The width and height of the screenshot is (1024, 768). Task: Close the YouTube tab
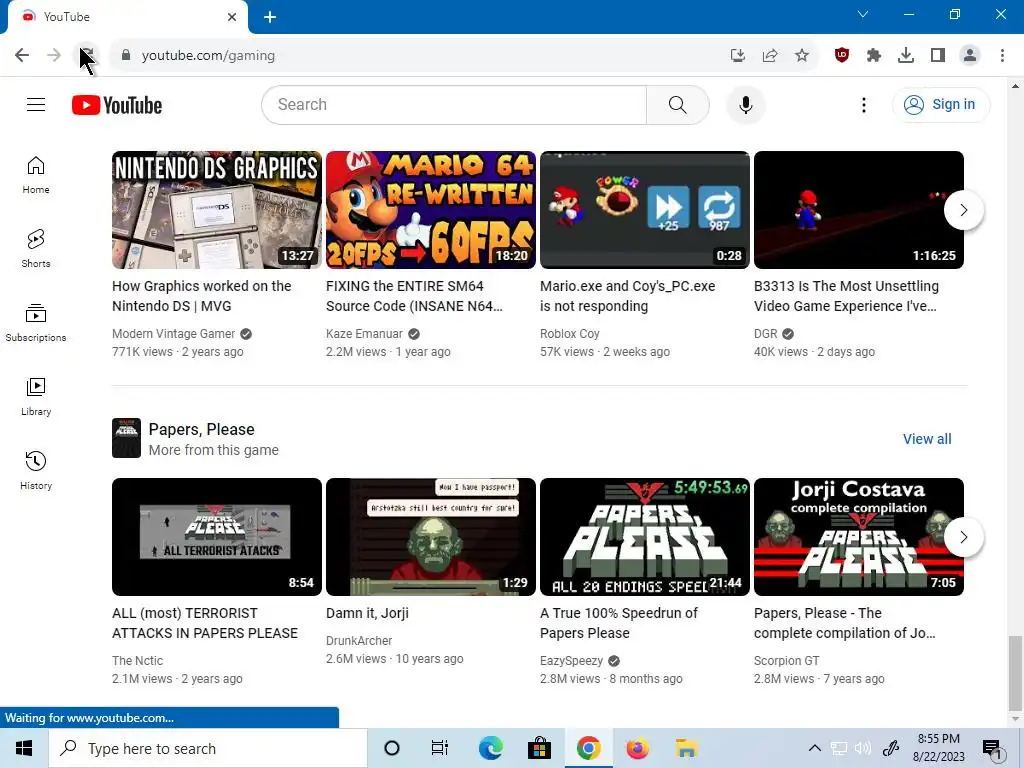click(232, 17)
